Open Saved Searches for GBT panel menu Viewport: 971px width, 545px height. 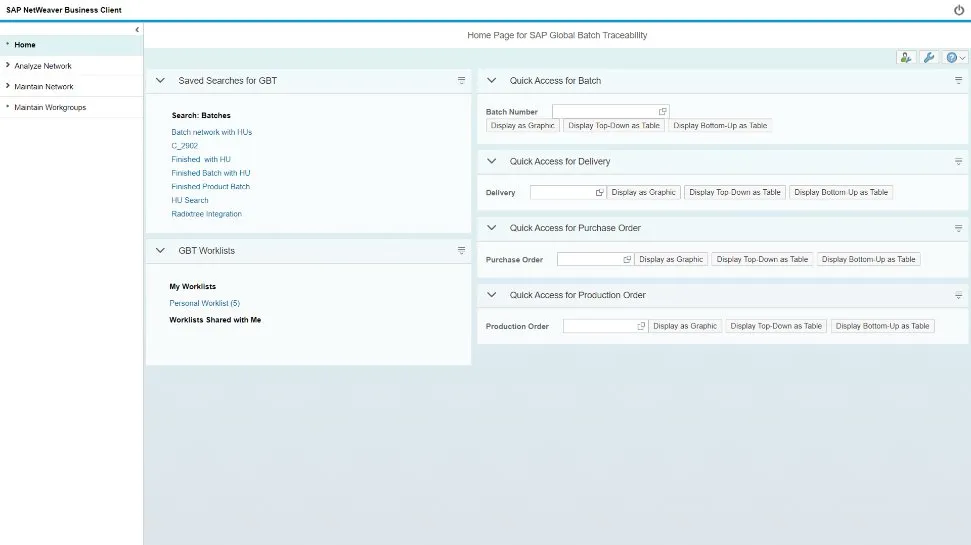[x=461, y=80]
